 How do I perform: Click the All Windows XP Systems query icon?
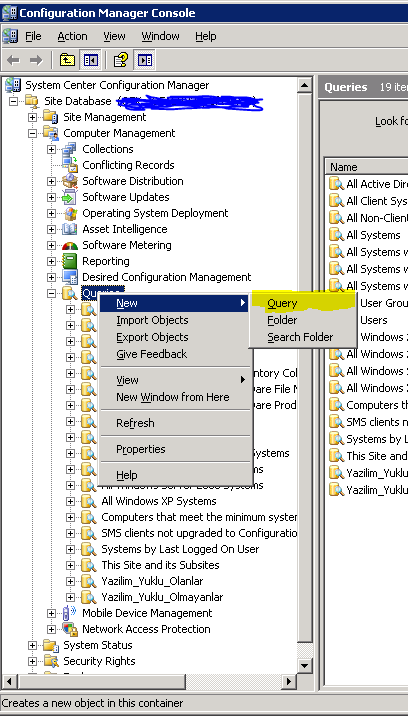89,501
